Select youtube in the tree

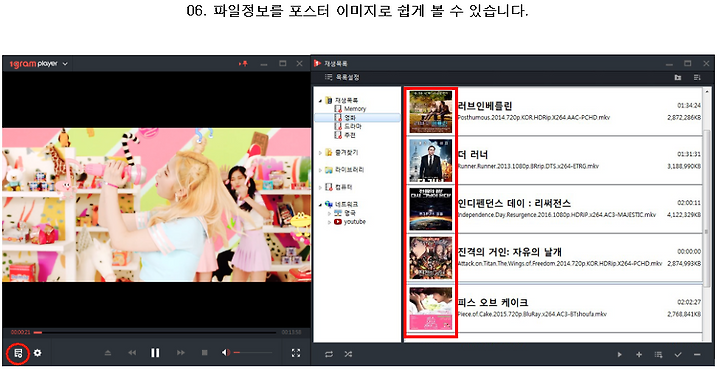[354, 222]
